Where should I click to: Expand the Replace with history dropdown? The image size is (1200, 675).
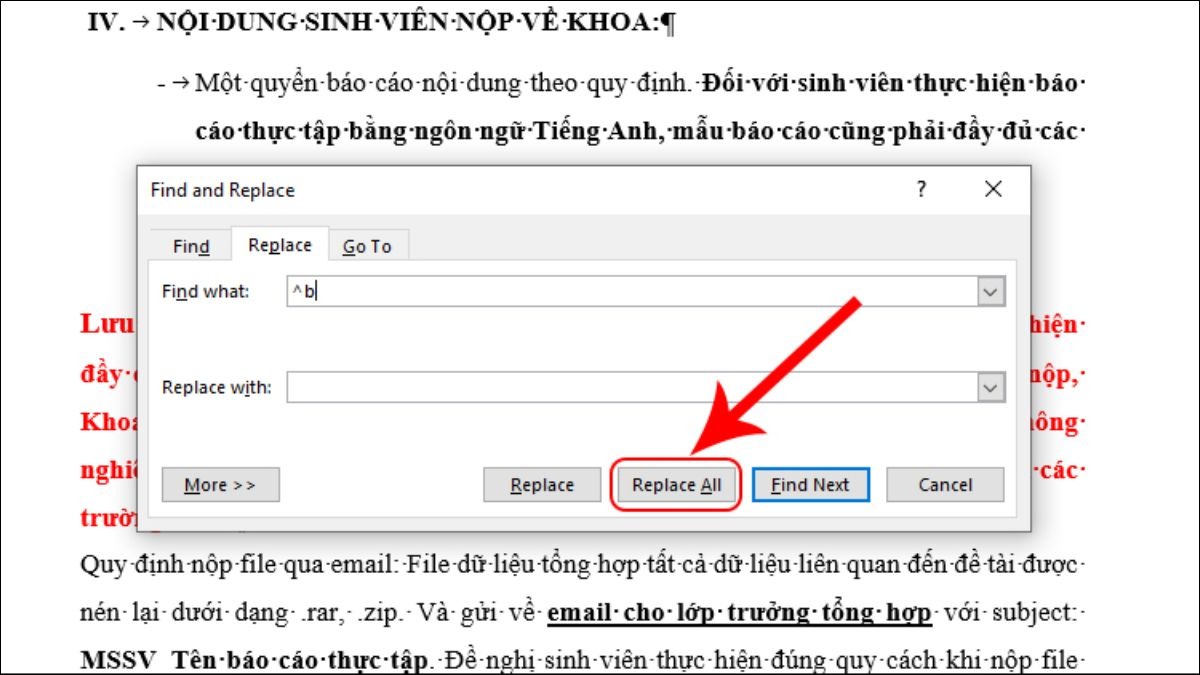coord(991,387)
